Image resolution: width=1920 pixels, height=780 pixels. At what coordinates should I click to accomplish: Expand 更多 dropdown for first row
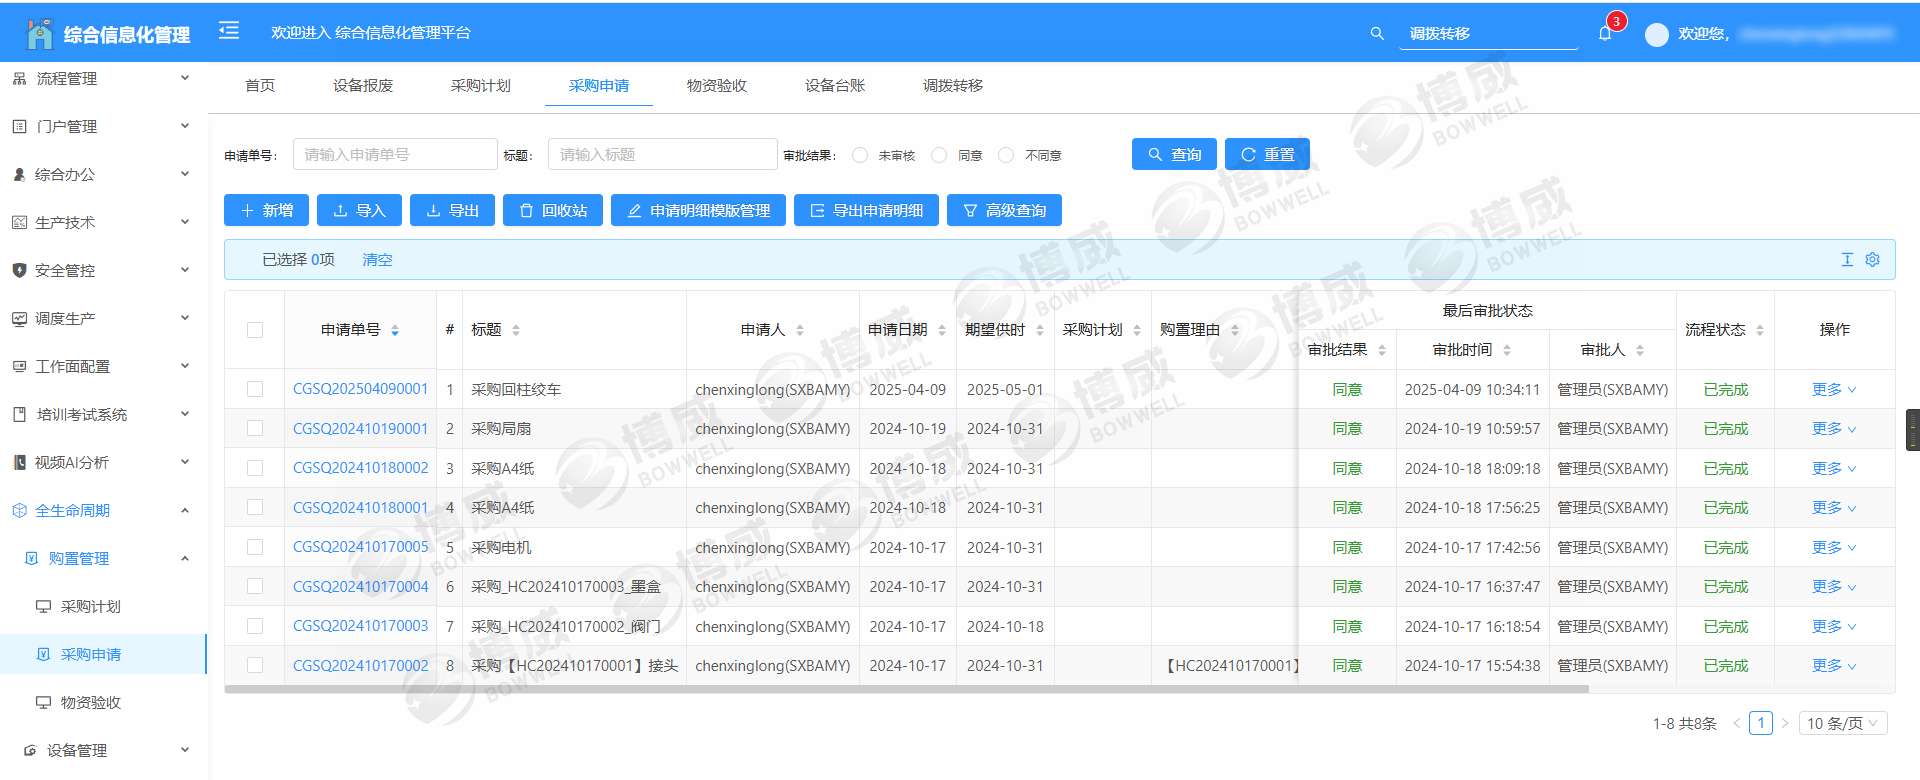click(x=1833, y=389)
